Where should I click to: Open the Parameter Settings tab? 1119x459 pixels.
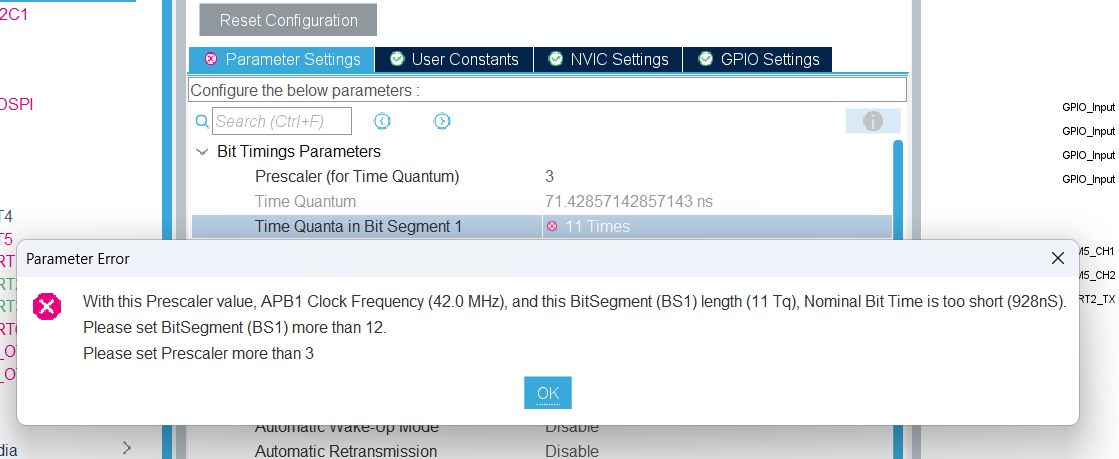282,59
